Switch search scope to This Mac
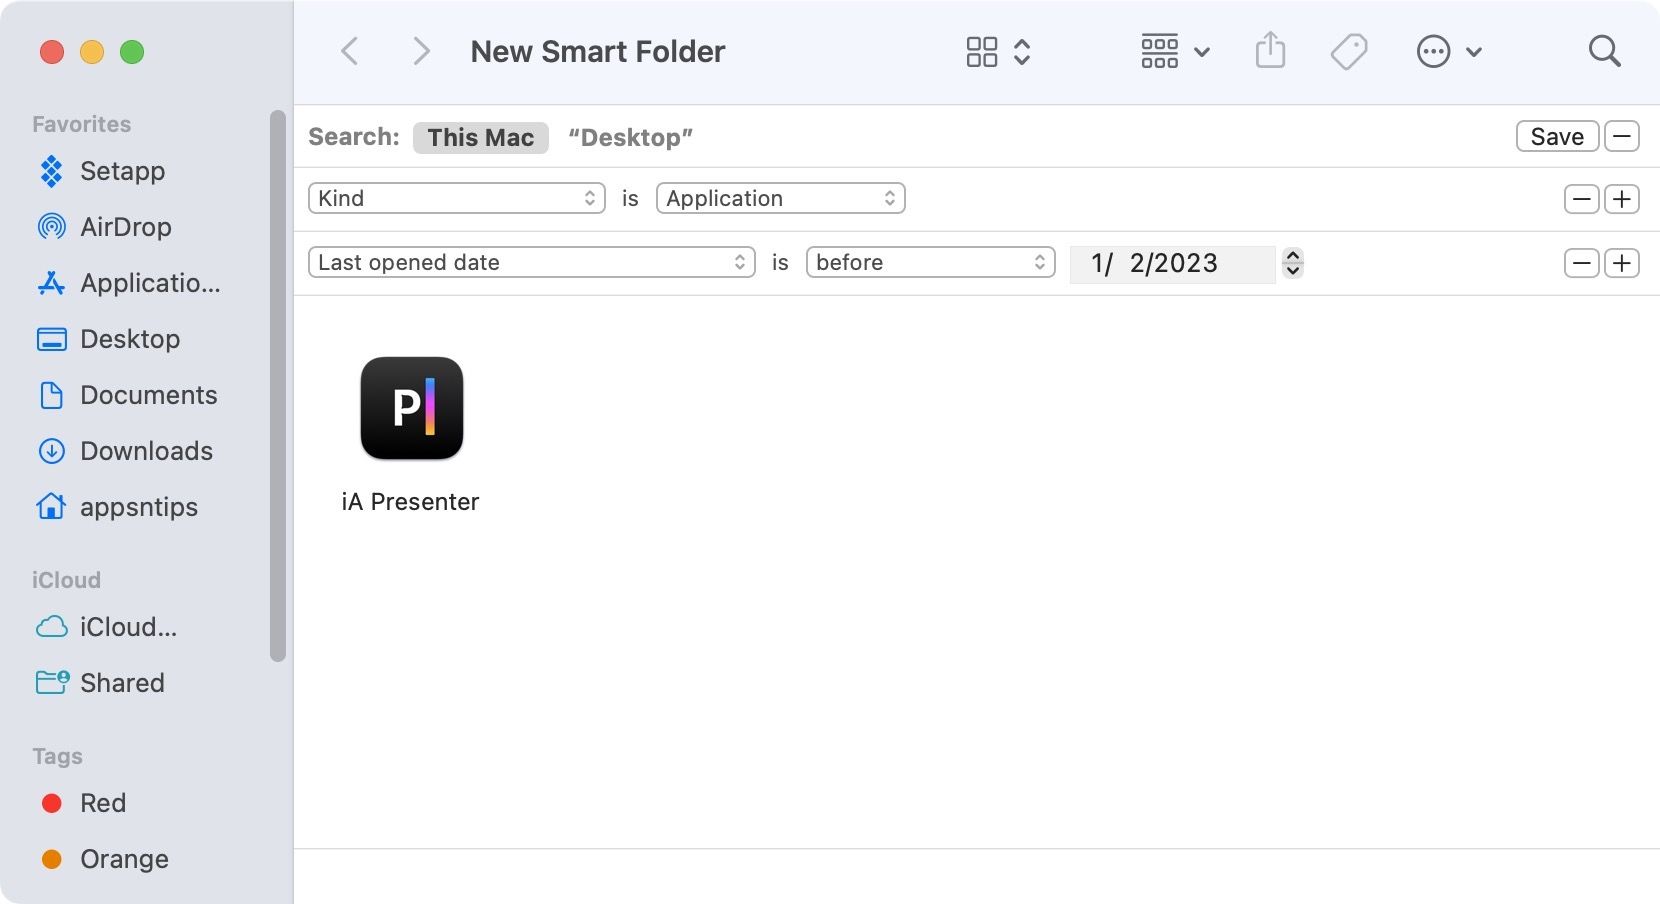The width and height of the screenshot is (1660, 904). pos(480,137)
